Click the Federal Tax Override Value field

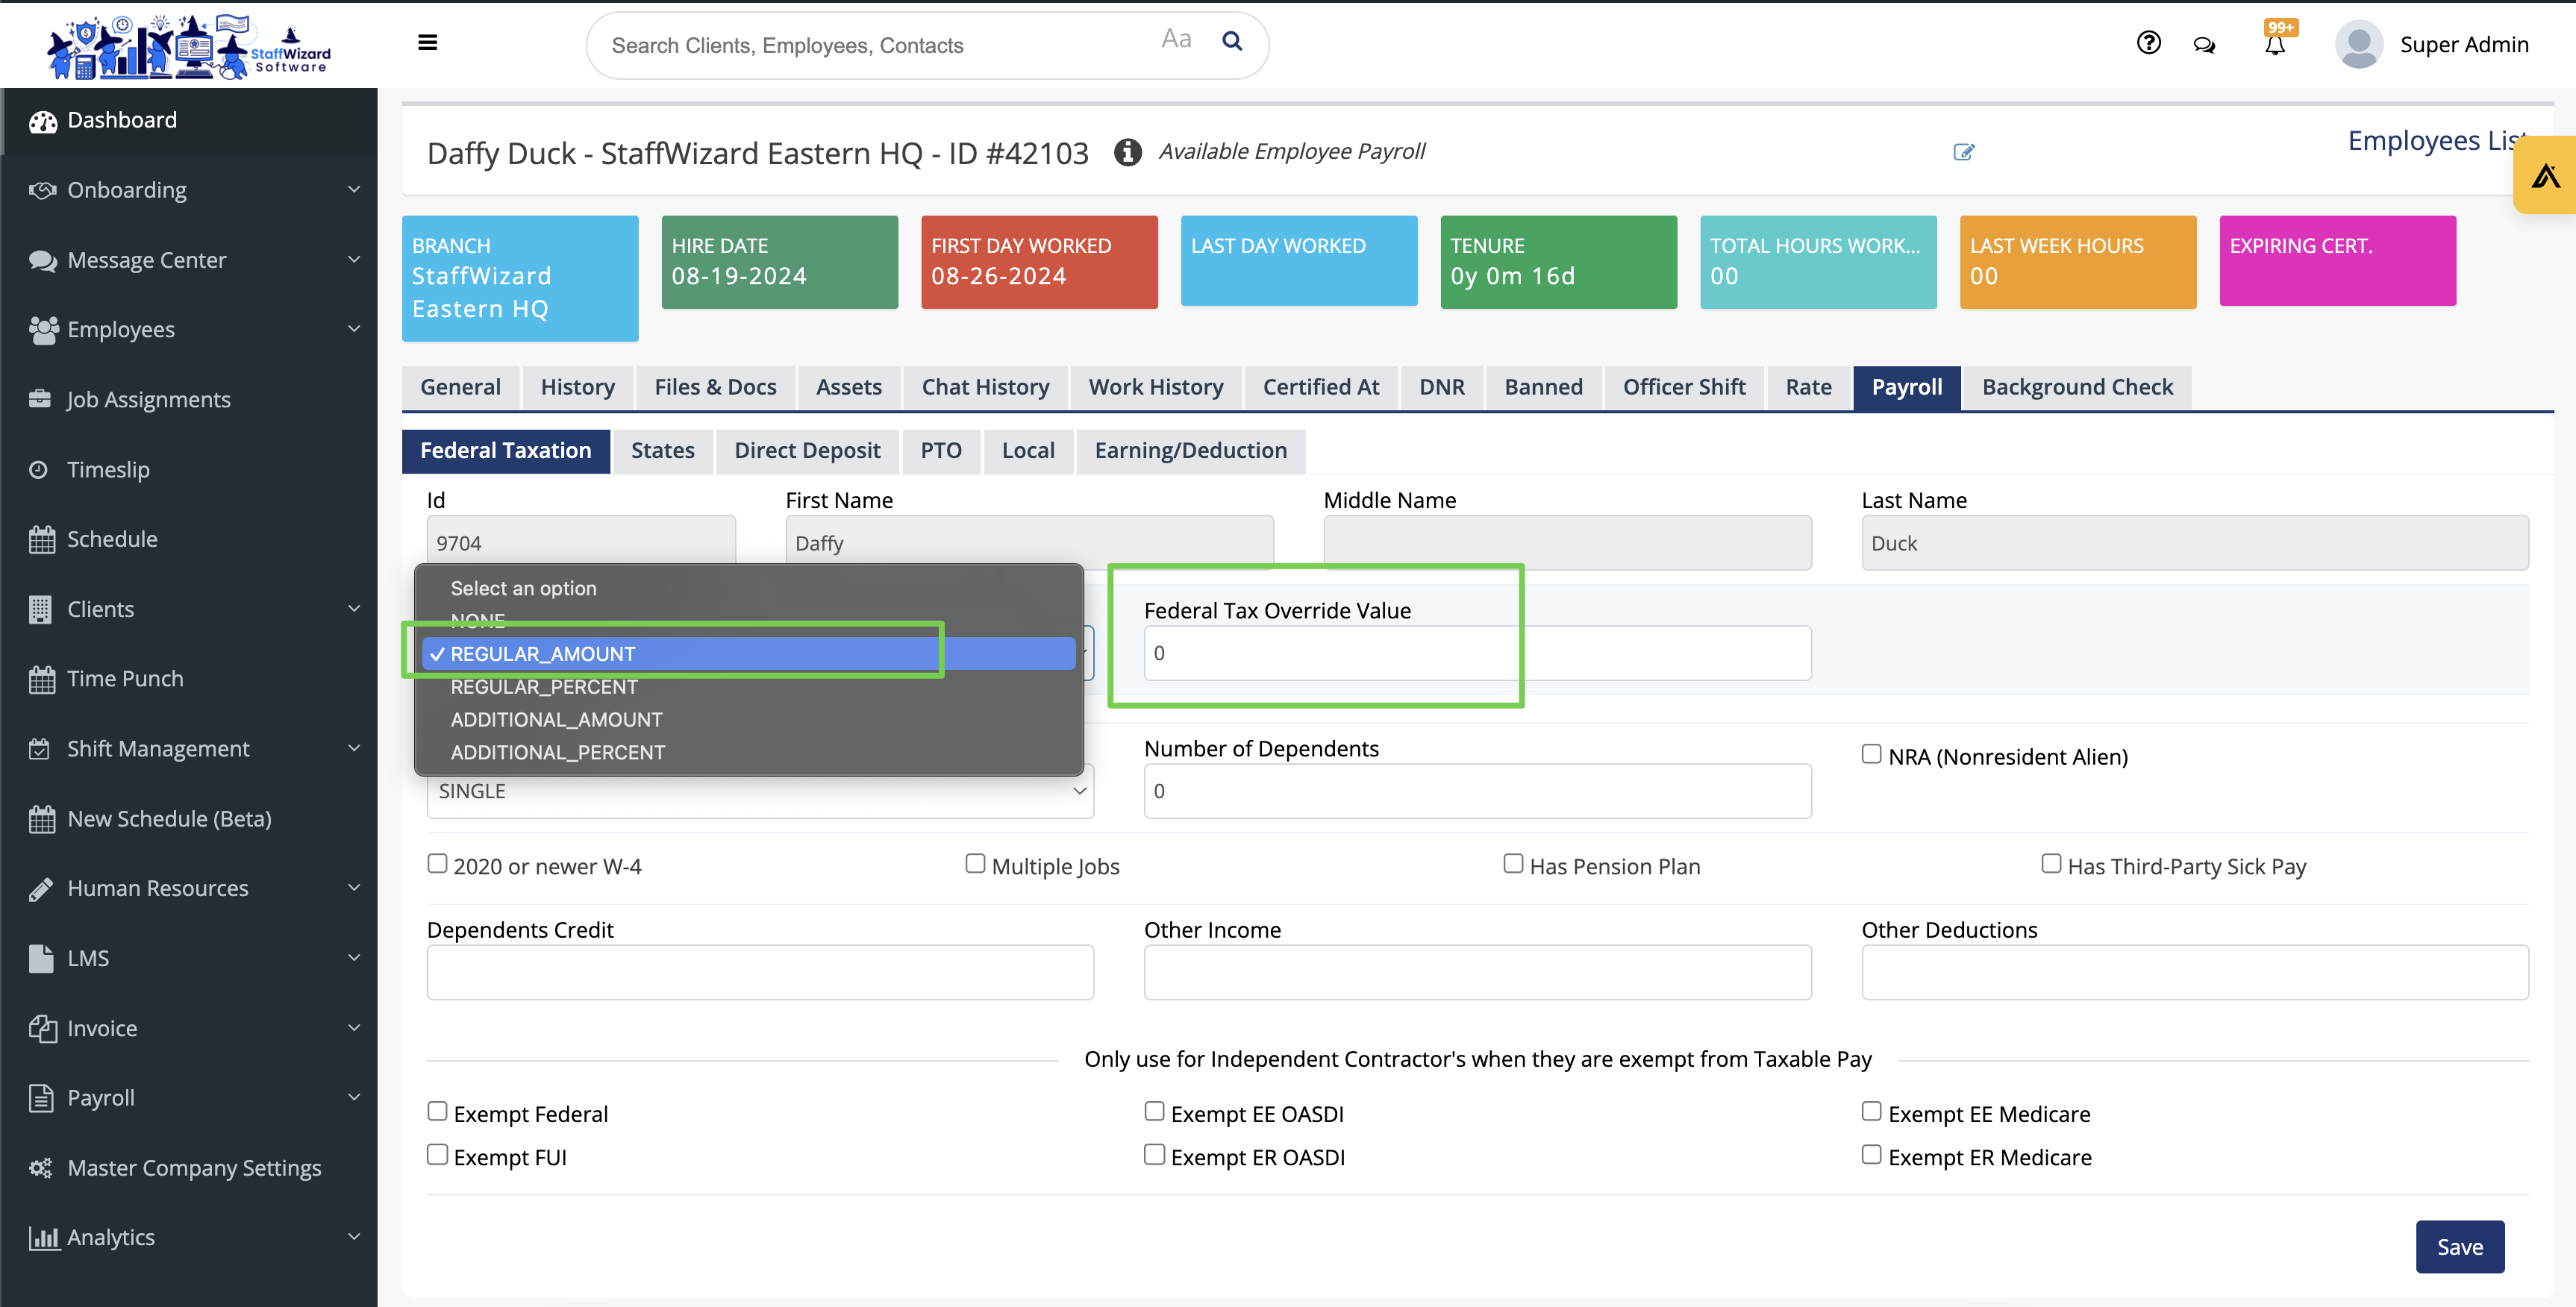click(1477, 654)
